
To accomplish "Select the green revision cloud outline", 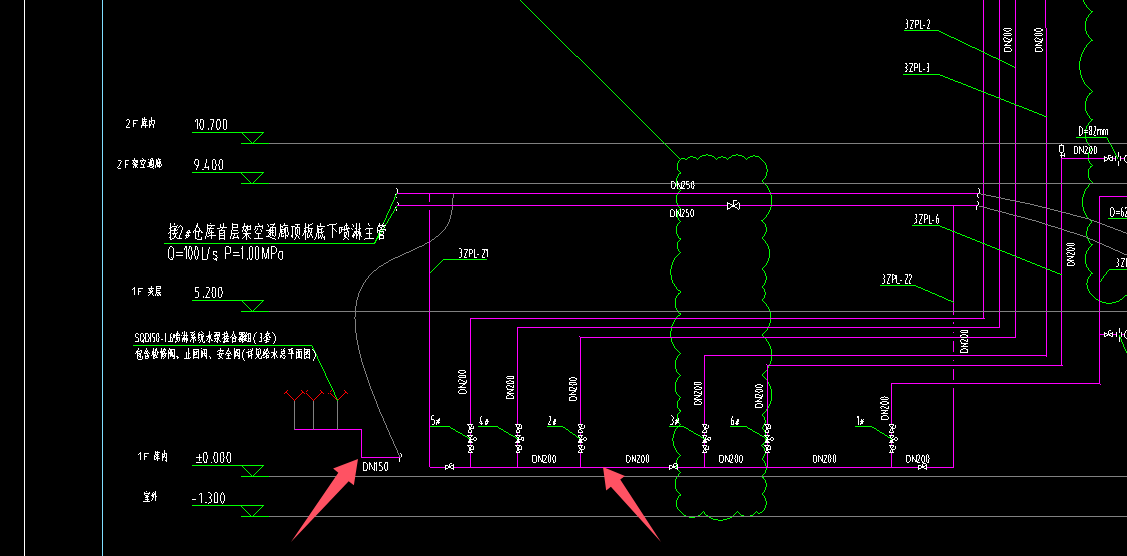I will click(721, 336).
